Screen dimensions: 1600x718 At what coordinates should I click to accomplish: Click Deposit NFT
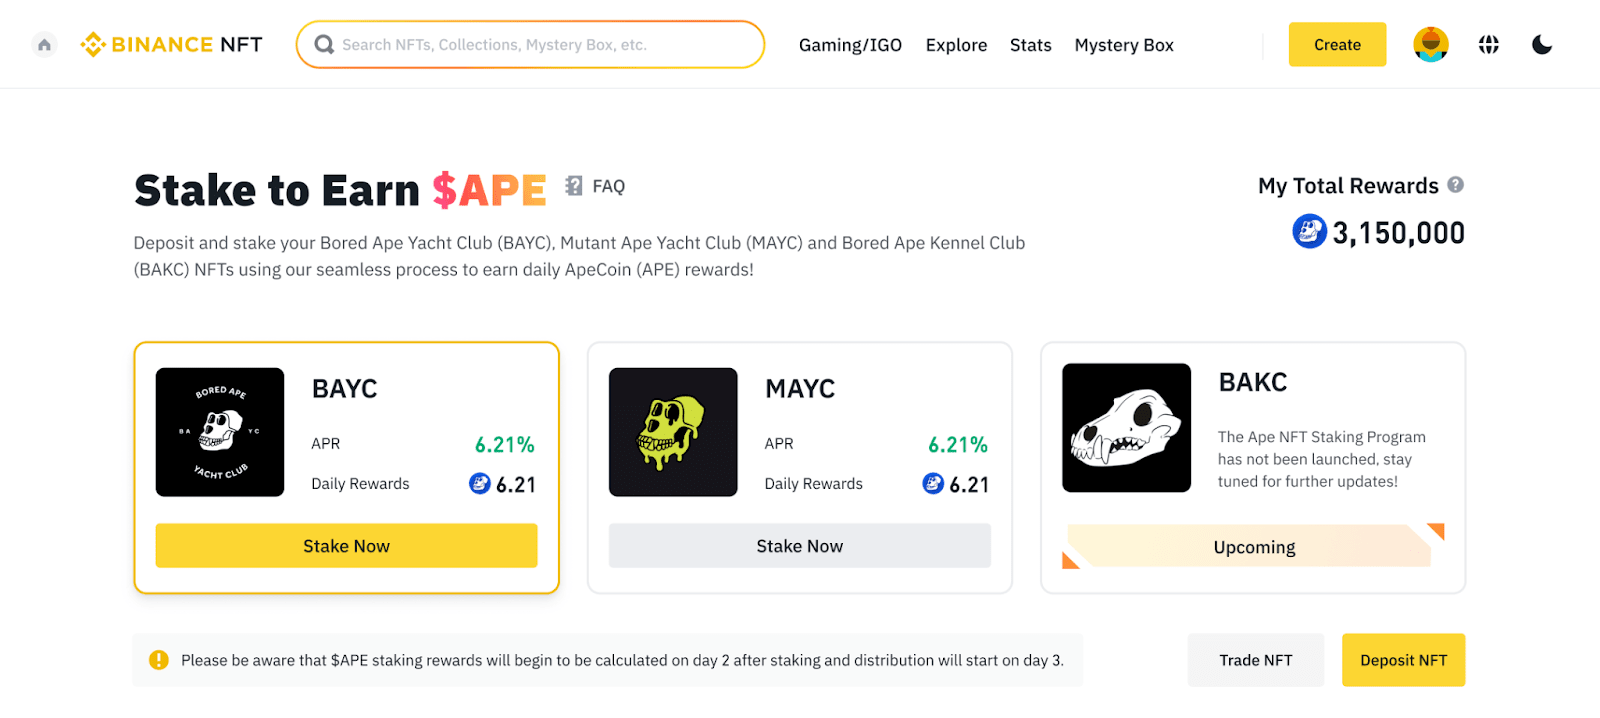point(1402,660)
